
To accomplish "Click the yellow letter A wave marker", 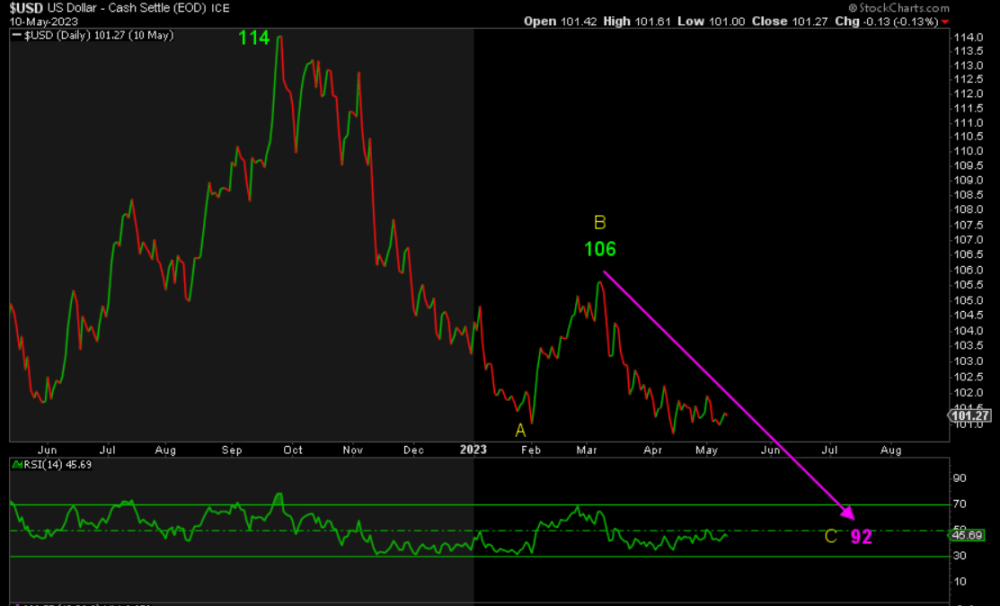I will tap(521, 429).
